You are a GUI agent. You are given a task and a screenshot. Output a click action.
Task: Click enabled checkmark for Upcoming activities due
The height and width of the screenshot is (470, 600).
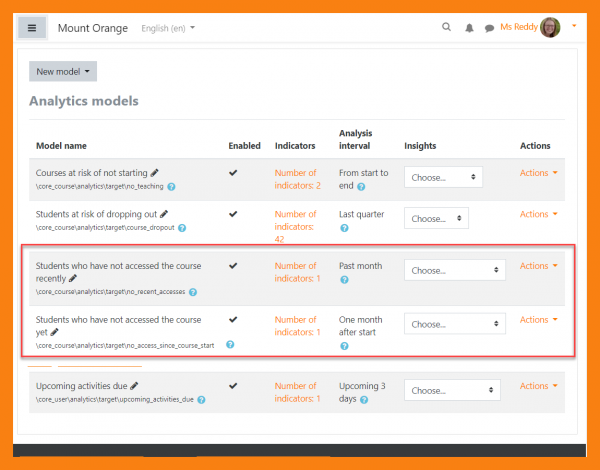point(233,386)
